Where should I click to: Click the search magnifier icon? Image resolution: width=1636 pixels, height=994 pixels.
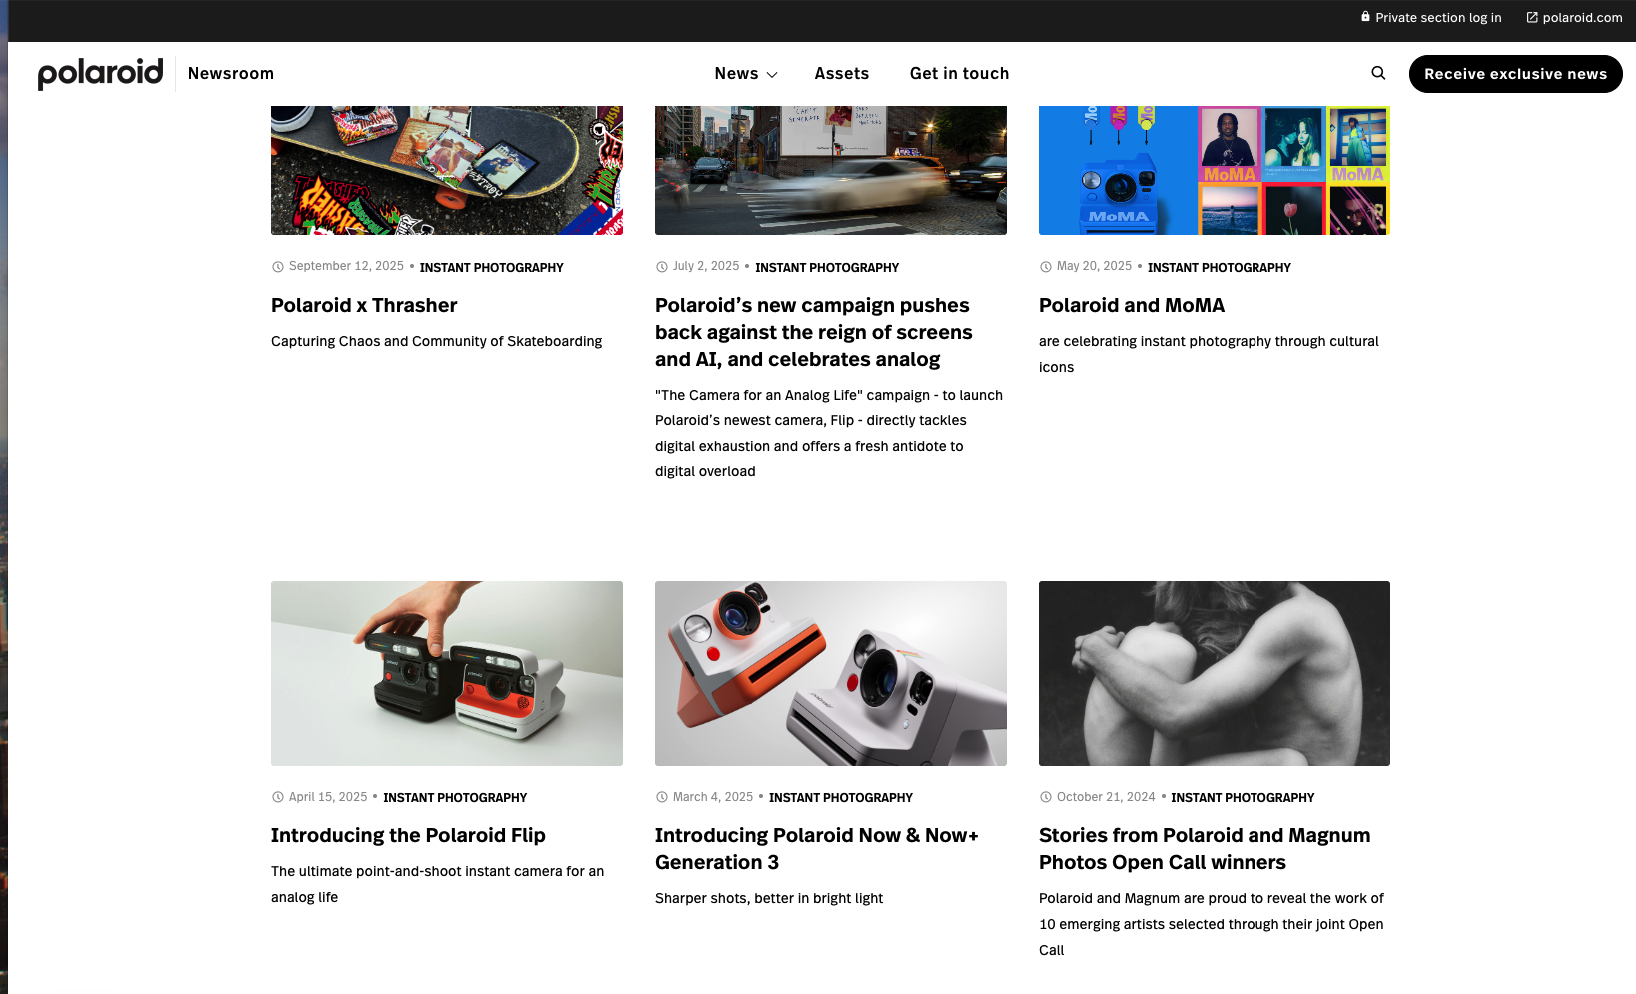1378,73
